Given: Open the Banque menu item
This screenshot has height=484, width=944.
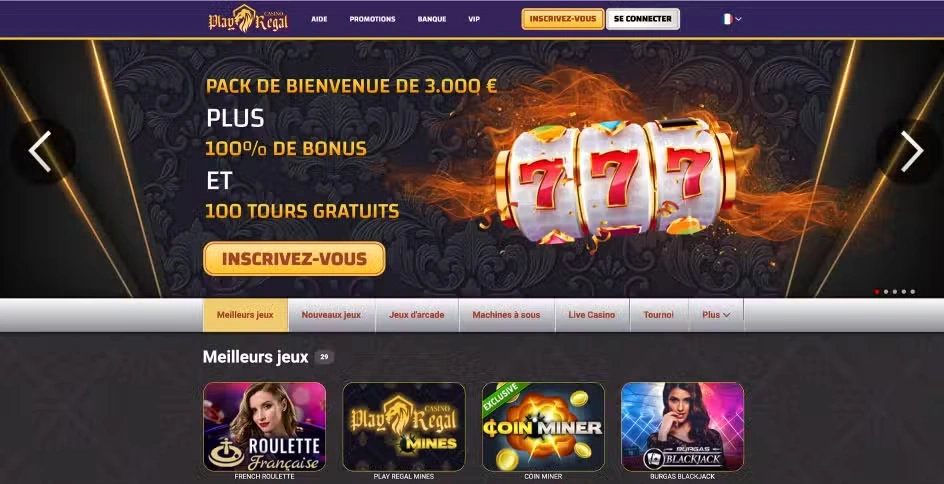Looking at the screenshot, I should click(x=432, y=19).
